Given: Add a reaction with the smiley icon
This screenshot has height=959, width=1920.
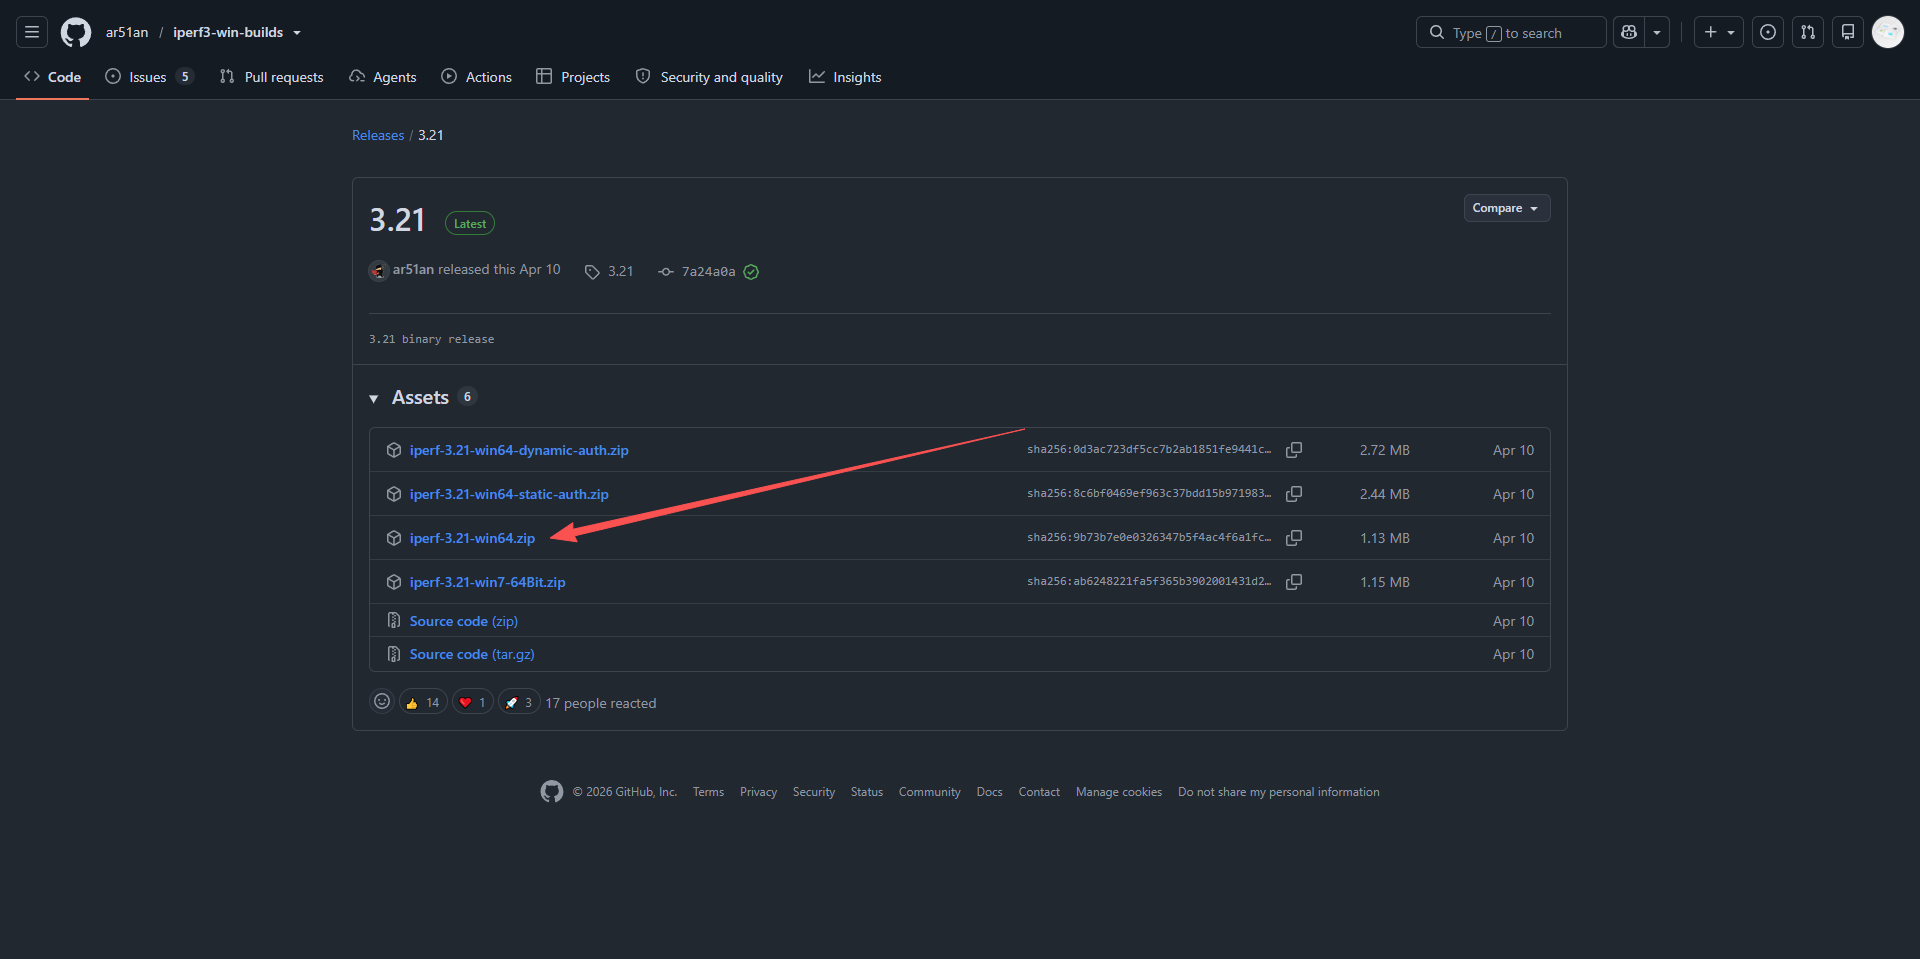Looking at the screenshot, I should pyautogui.click(x=382, y=702).
